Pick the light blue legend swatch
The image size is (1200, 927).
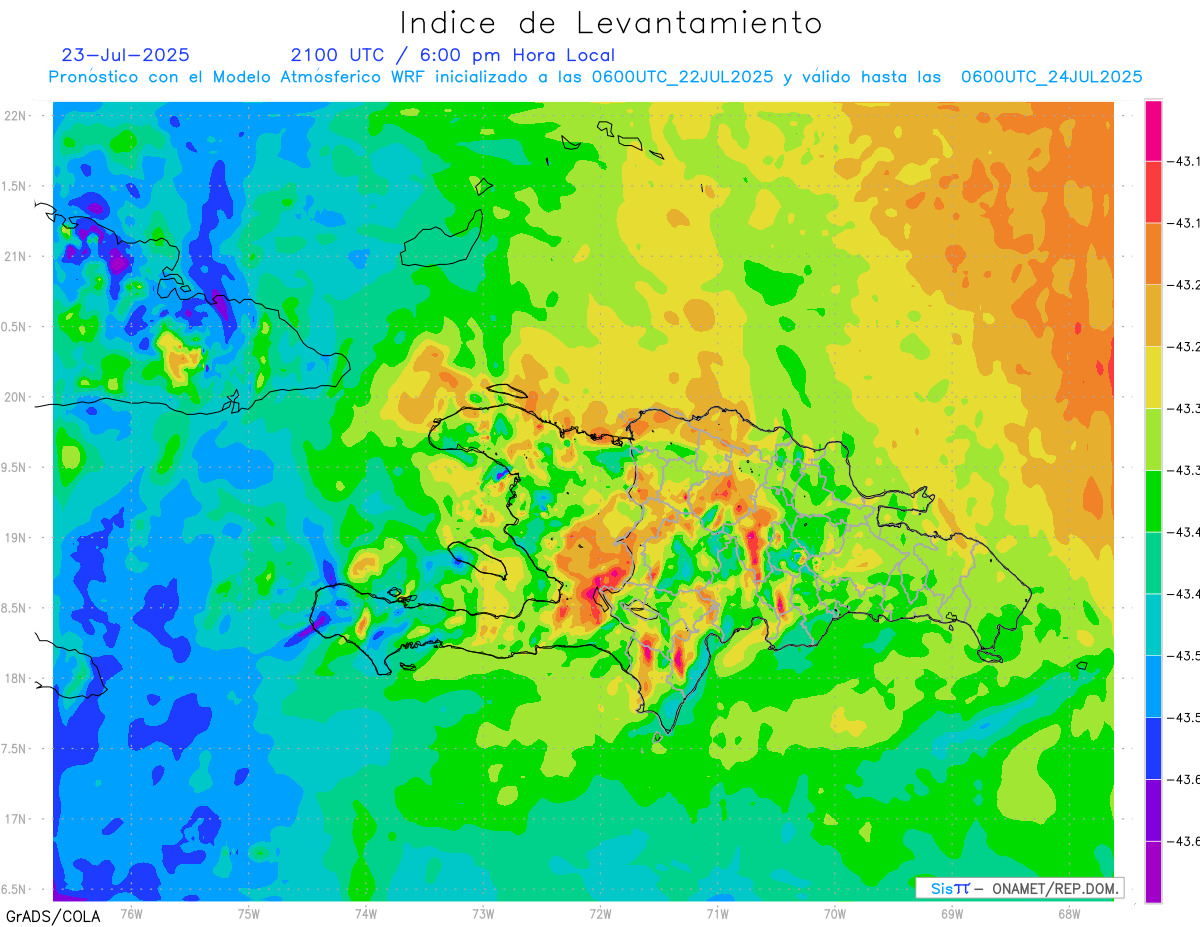pos(1153,686)
